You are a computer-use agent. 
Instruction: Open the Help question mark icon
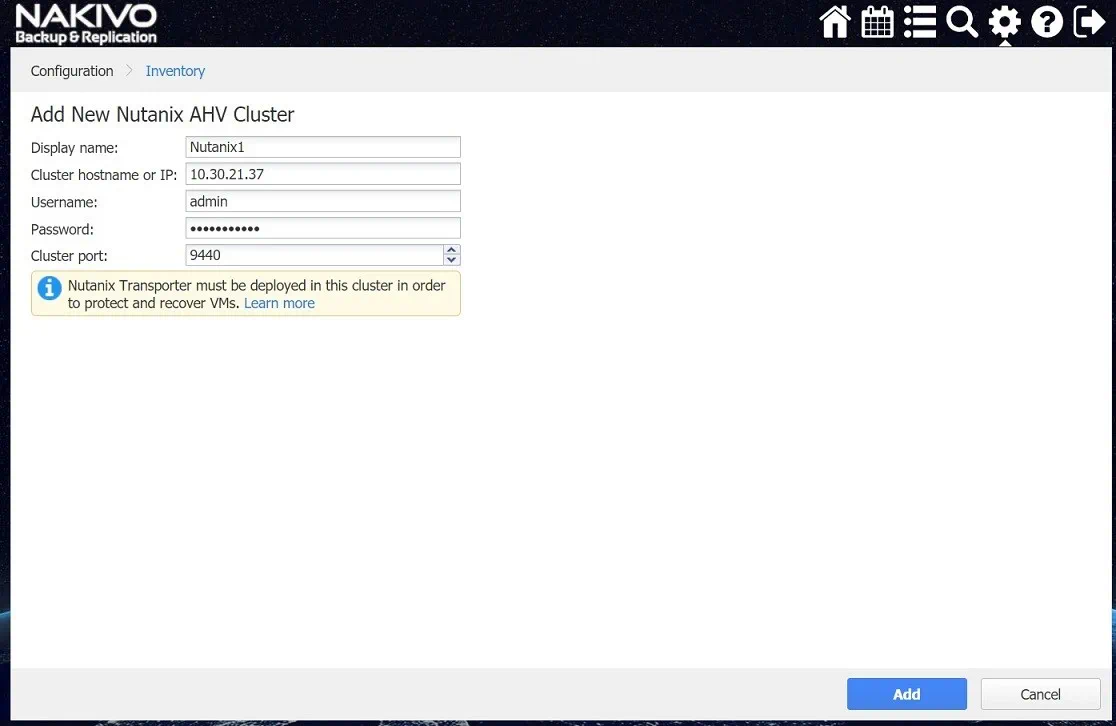[1046, 22]
